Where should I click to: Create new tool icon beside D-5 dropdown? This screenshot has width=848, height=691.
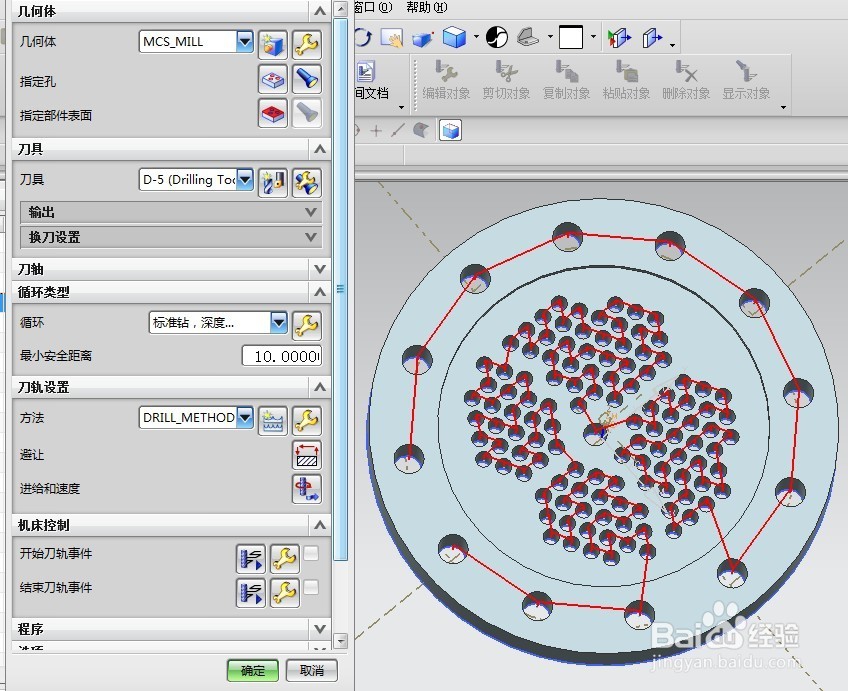click(273, 183)
